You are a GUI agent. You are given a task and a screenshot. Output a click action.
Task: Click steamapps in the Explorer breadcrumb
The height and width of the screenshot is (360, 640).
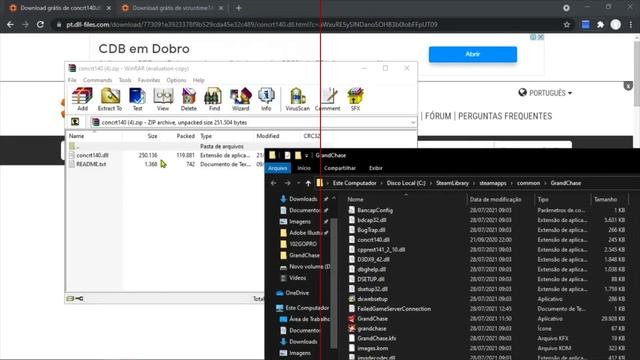click(493, 183)
